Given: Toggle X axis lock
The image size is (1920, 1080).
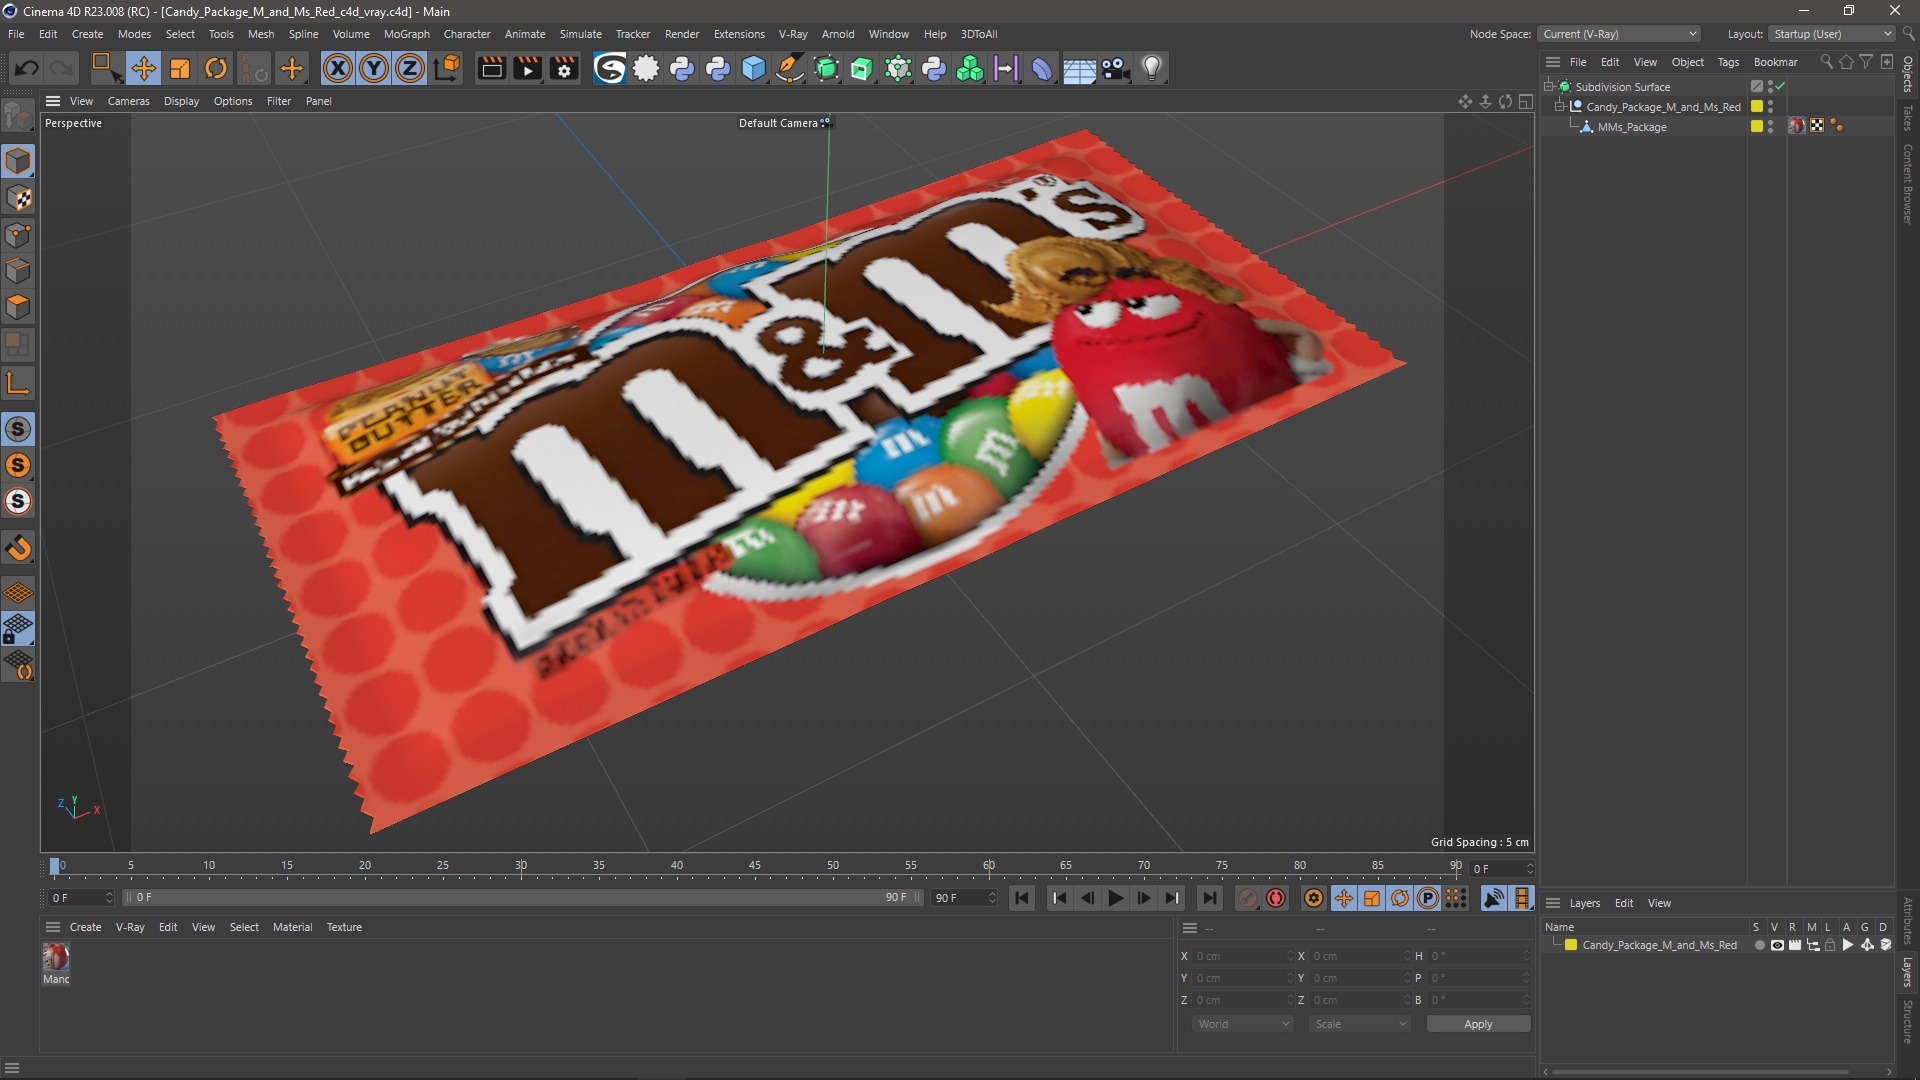Looking at the screenshot, I should coord(338,68).
